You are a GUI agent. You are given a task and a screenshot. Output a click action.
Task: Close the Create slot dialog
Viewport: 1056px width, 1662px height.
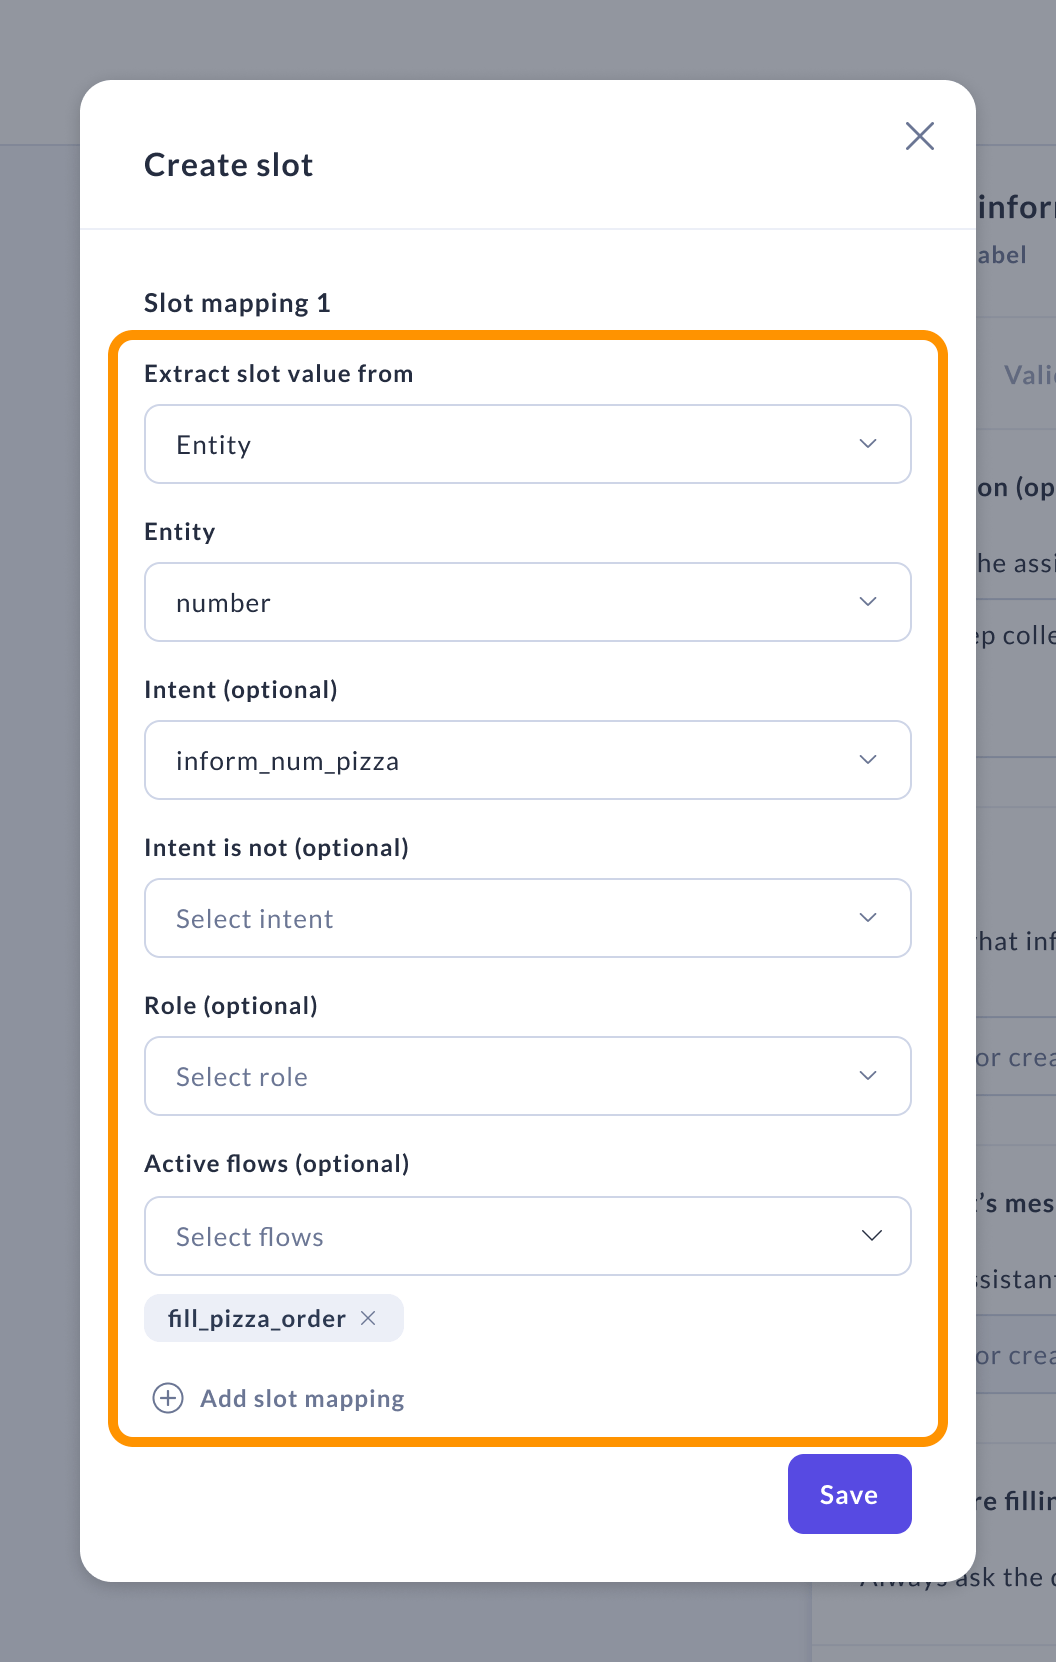(919, 136)
